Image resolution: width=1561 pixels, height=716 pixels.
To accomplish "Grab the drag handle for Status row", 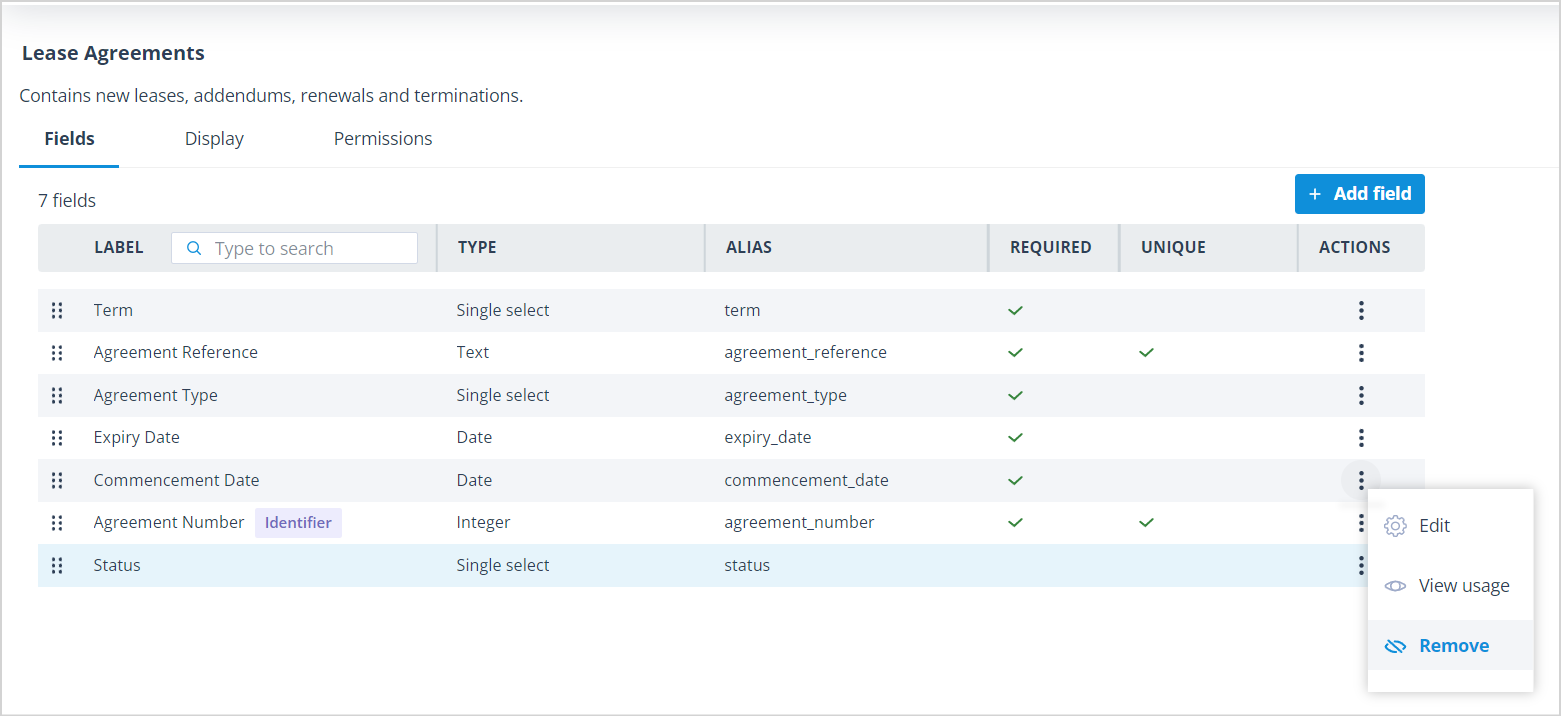I will 57,565.
